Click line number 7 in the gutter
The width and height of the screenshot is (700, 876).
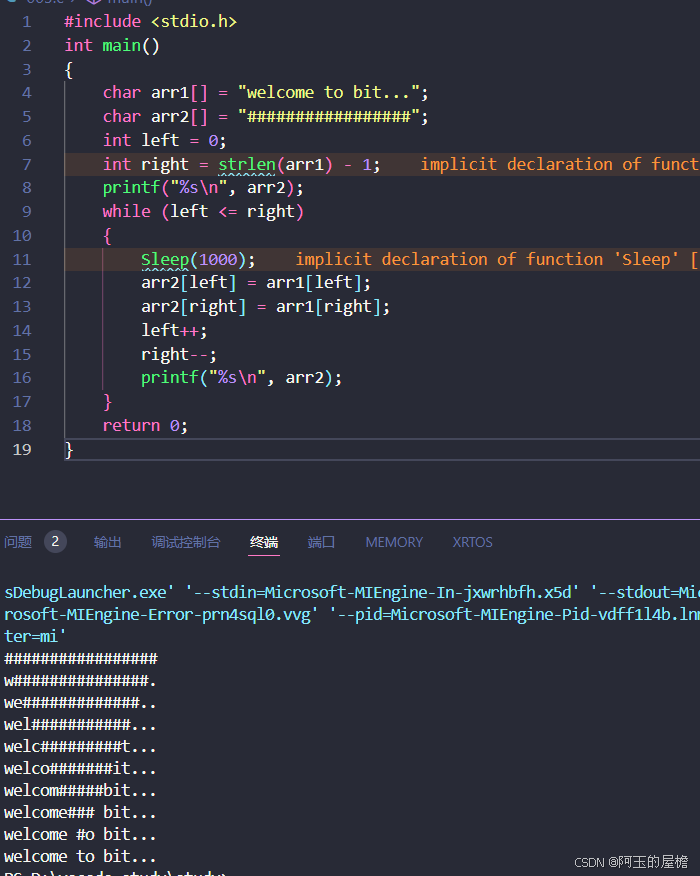(26, 164)
